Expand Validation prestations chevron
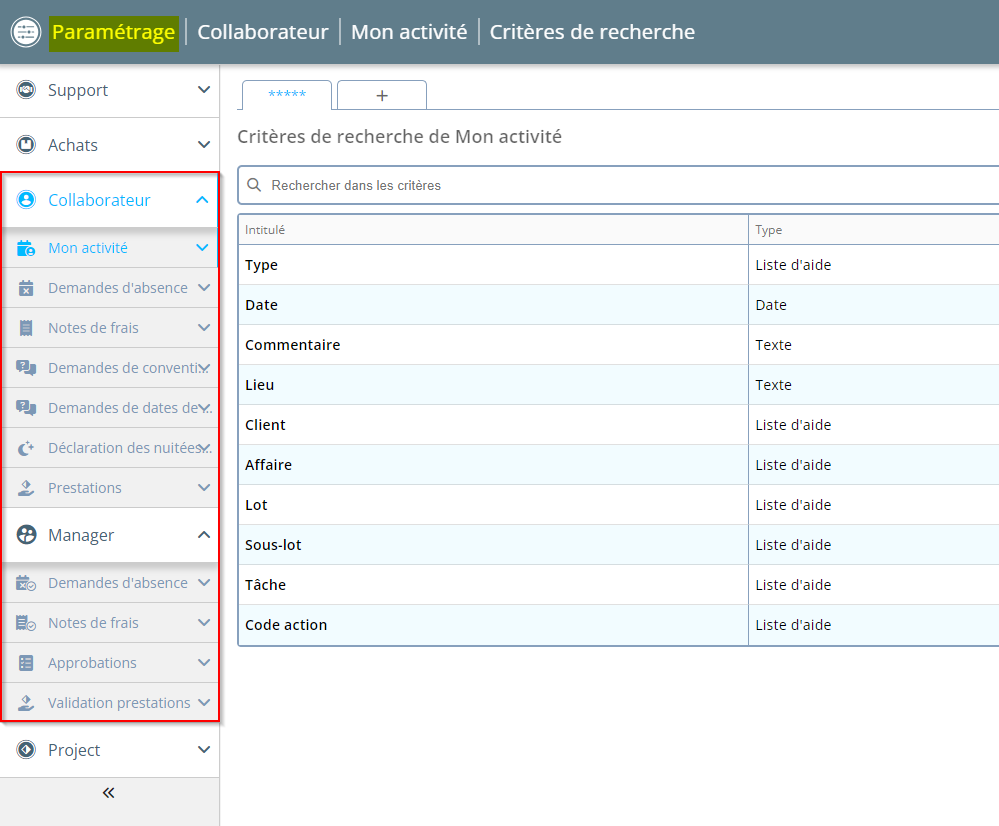The height and width of the screenshot is (826, 999). point(204,703)
